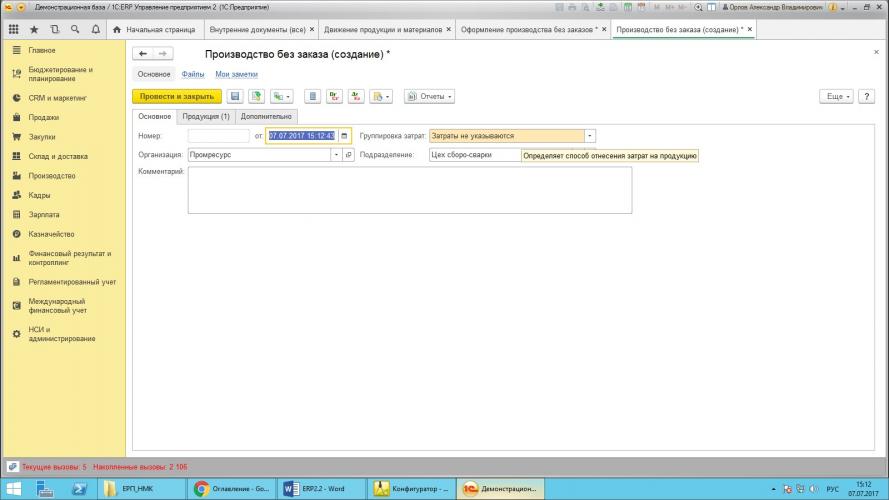Click the Провести и закрыть button

[x=176, y=97]
